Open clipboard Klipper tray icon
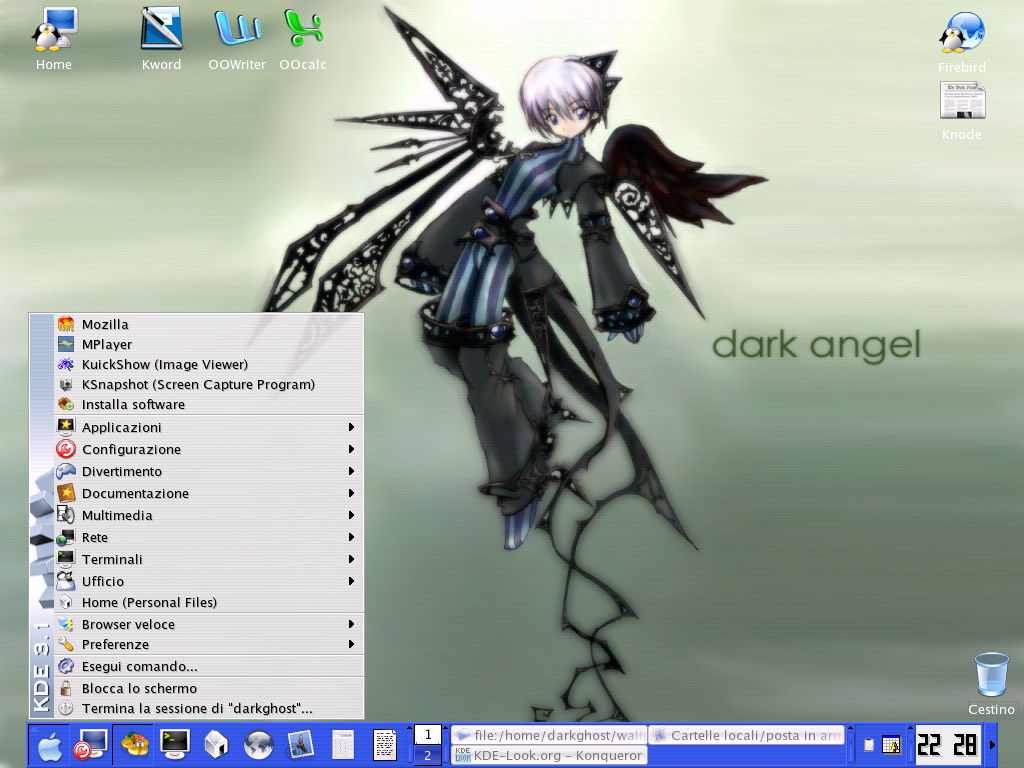1024x768 pixels. point(869,744)
